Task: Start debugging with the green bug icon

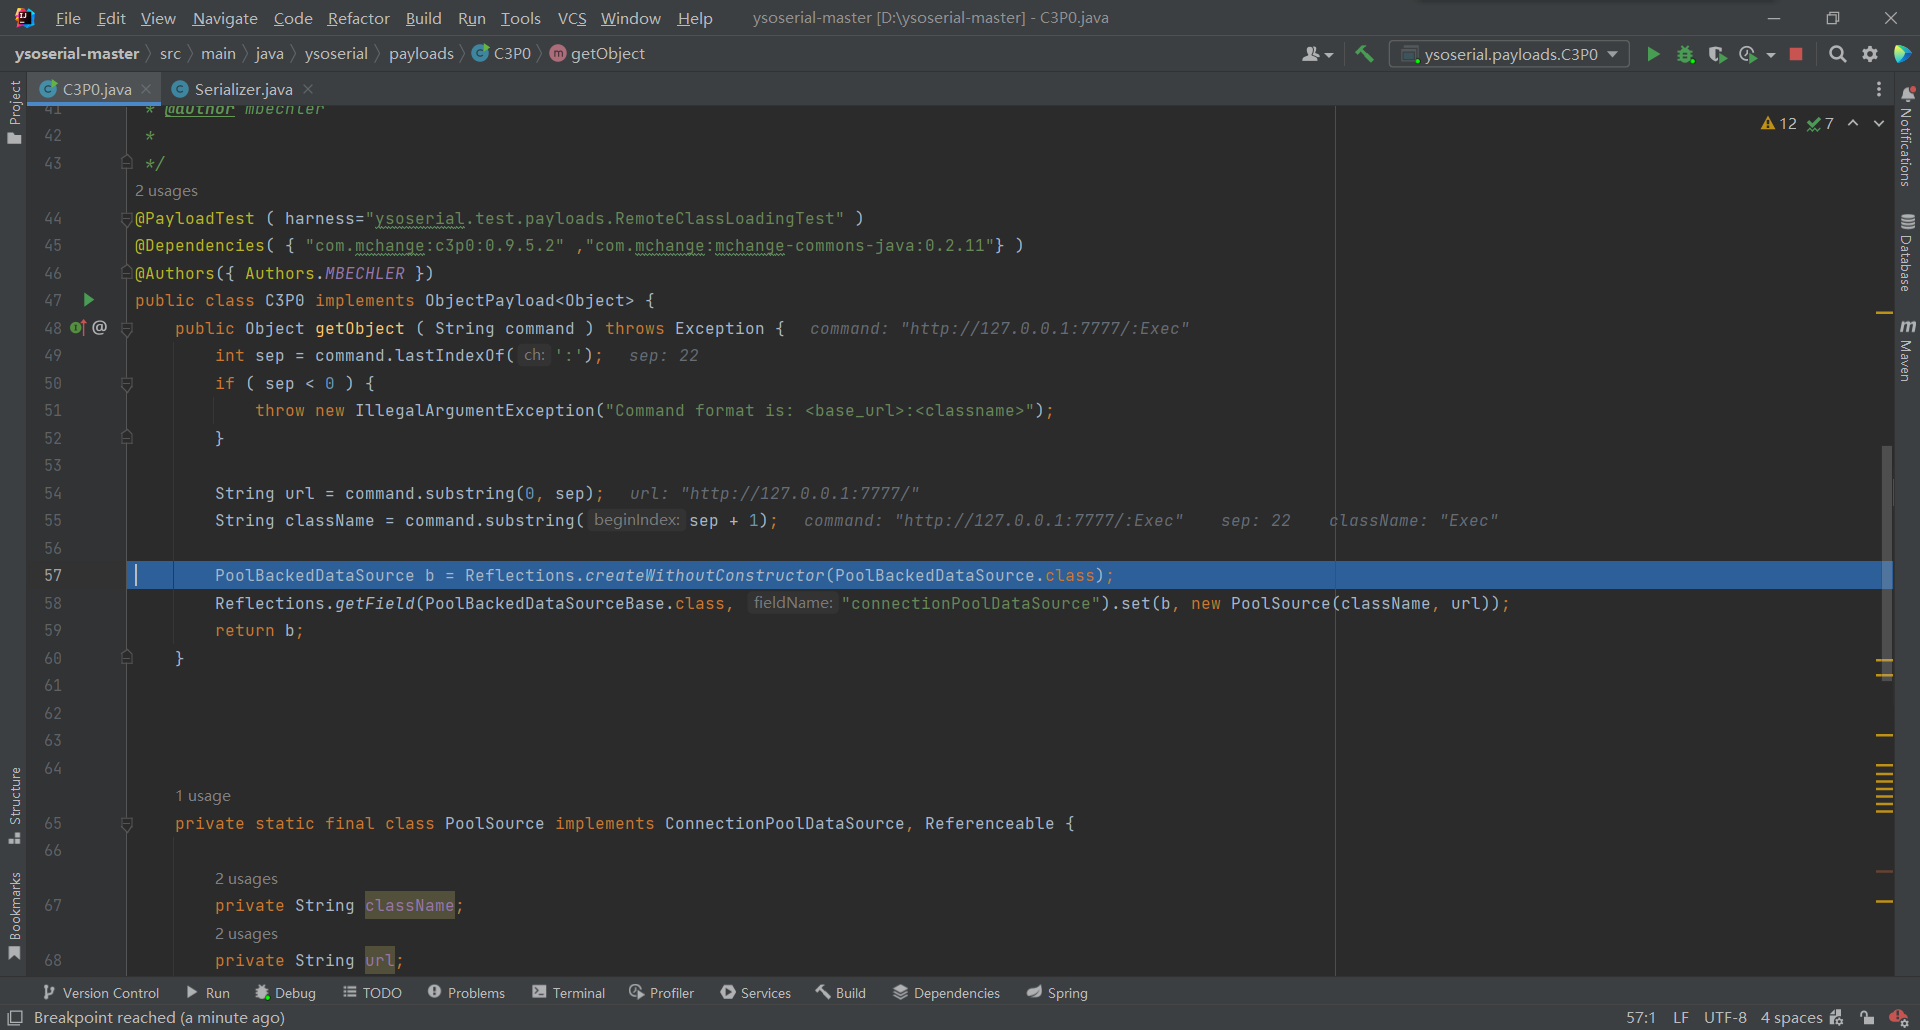Action: [1685, 54]
